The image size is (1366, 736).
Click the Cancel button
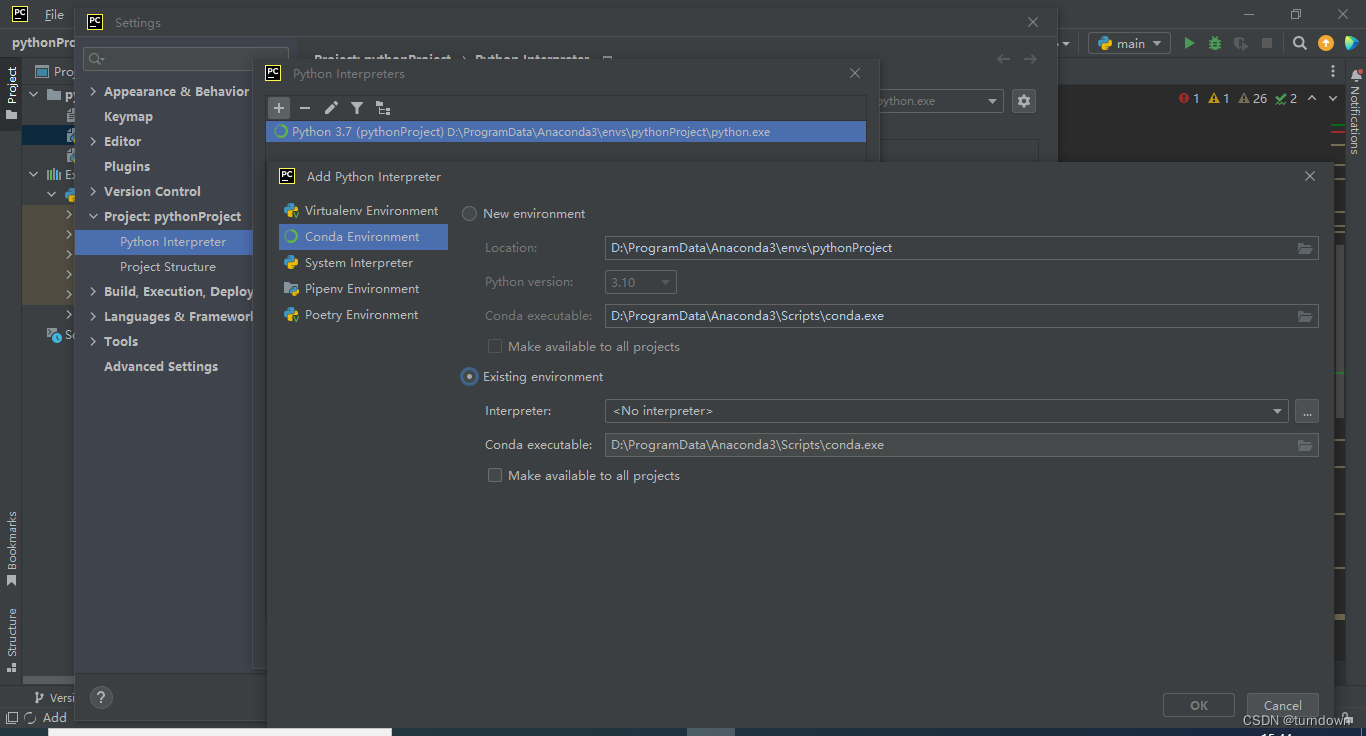[1282, 705]
